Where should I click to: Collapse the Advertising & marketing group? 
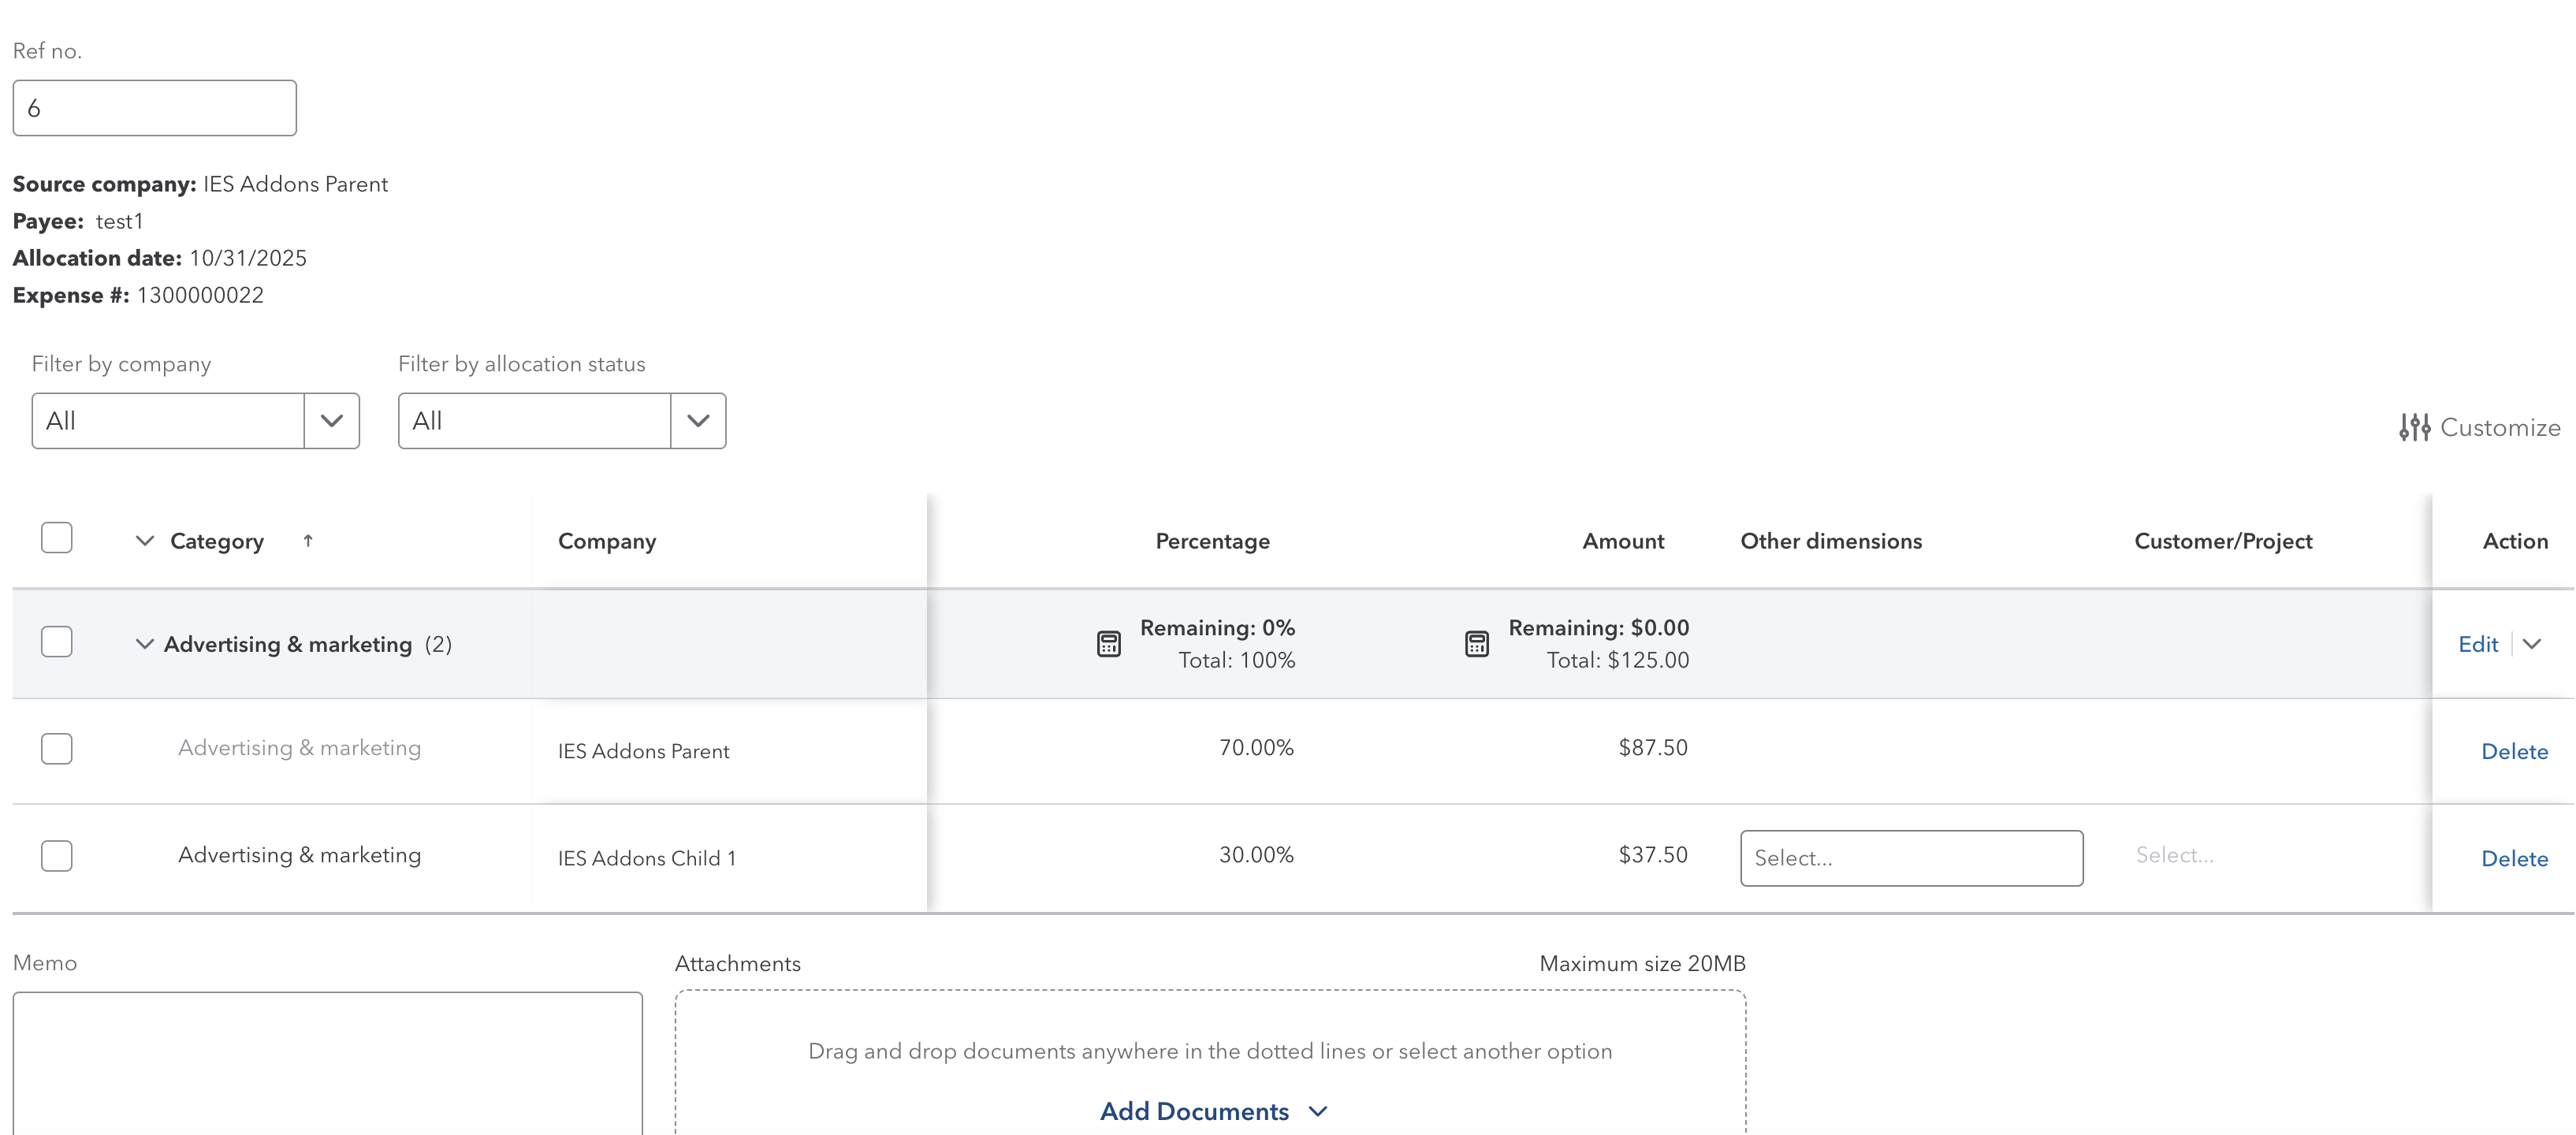point(145,644)
